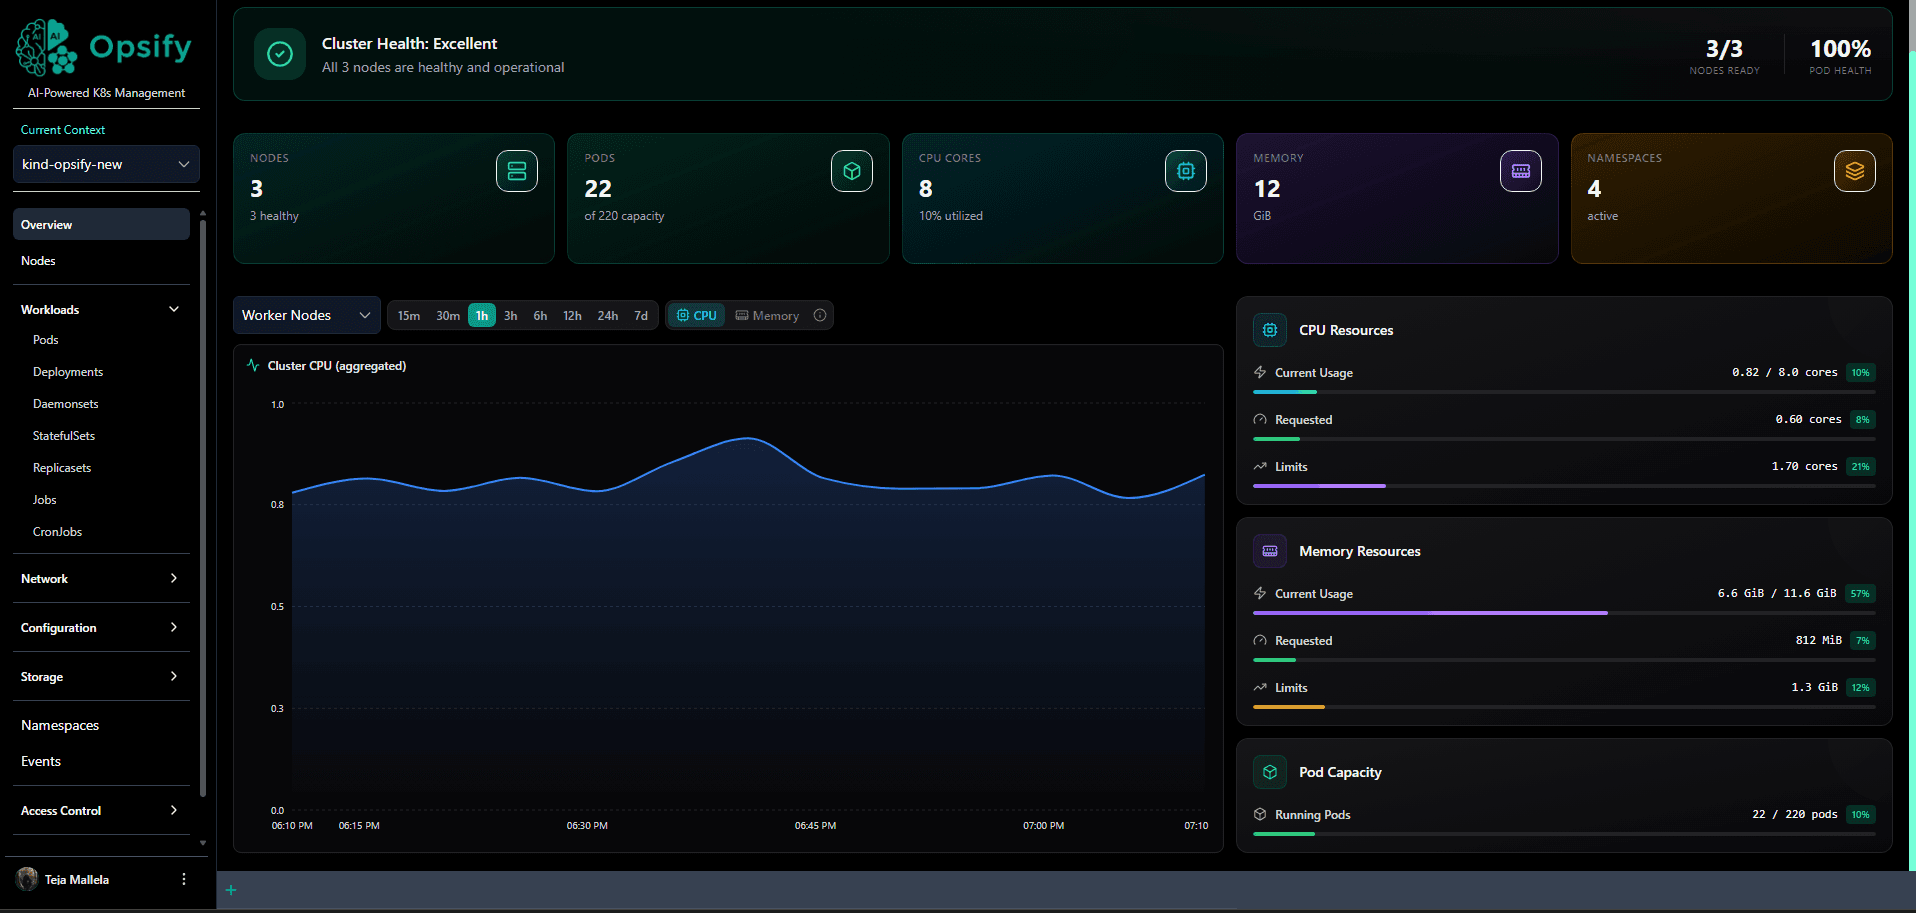Viewport: 1916px width, 913px height.
Task: Click the Nodes card server icon
Action: tap(516, 170)
